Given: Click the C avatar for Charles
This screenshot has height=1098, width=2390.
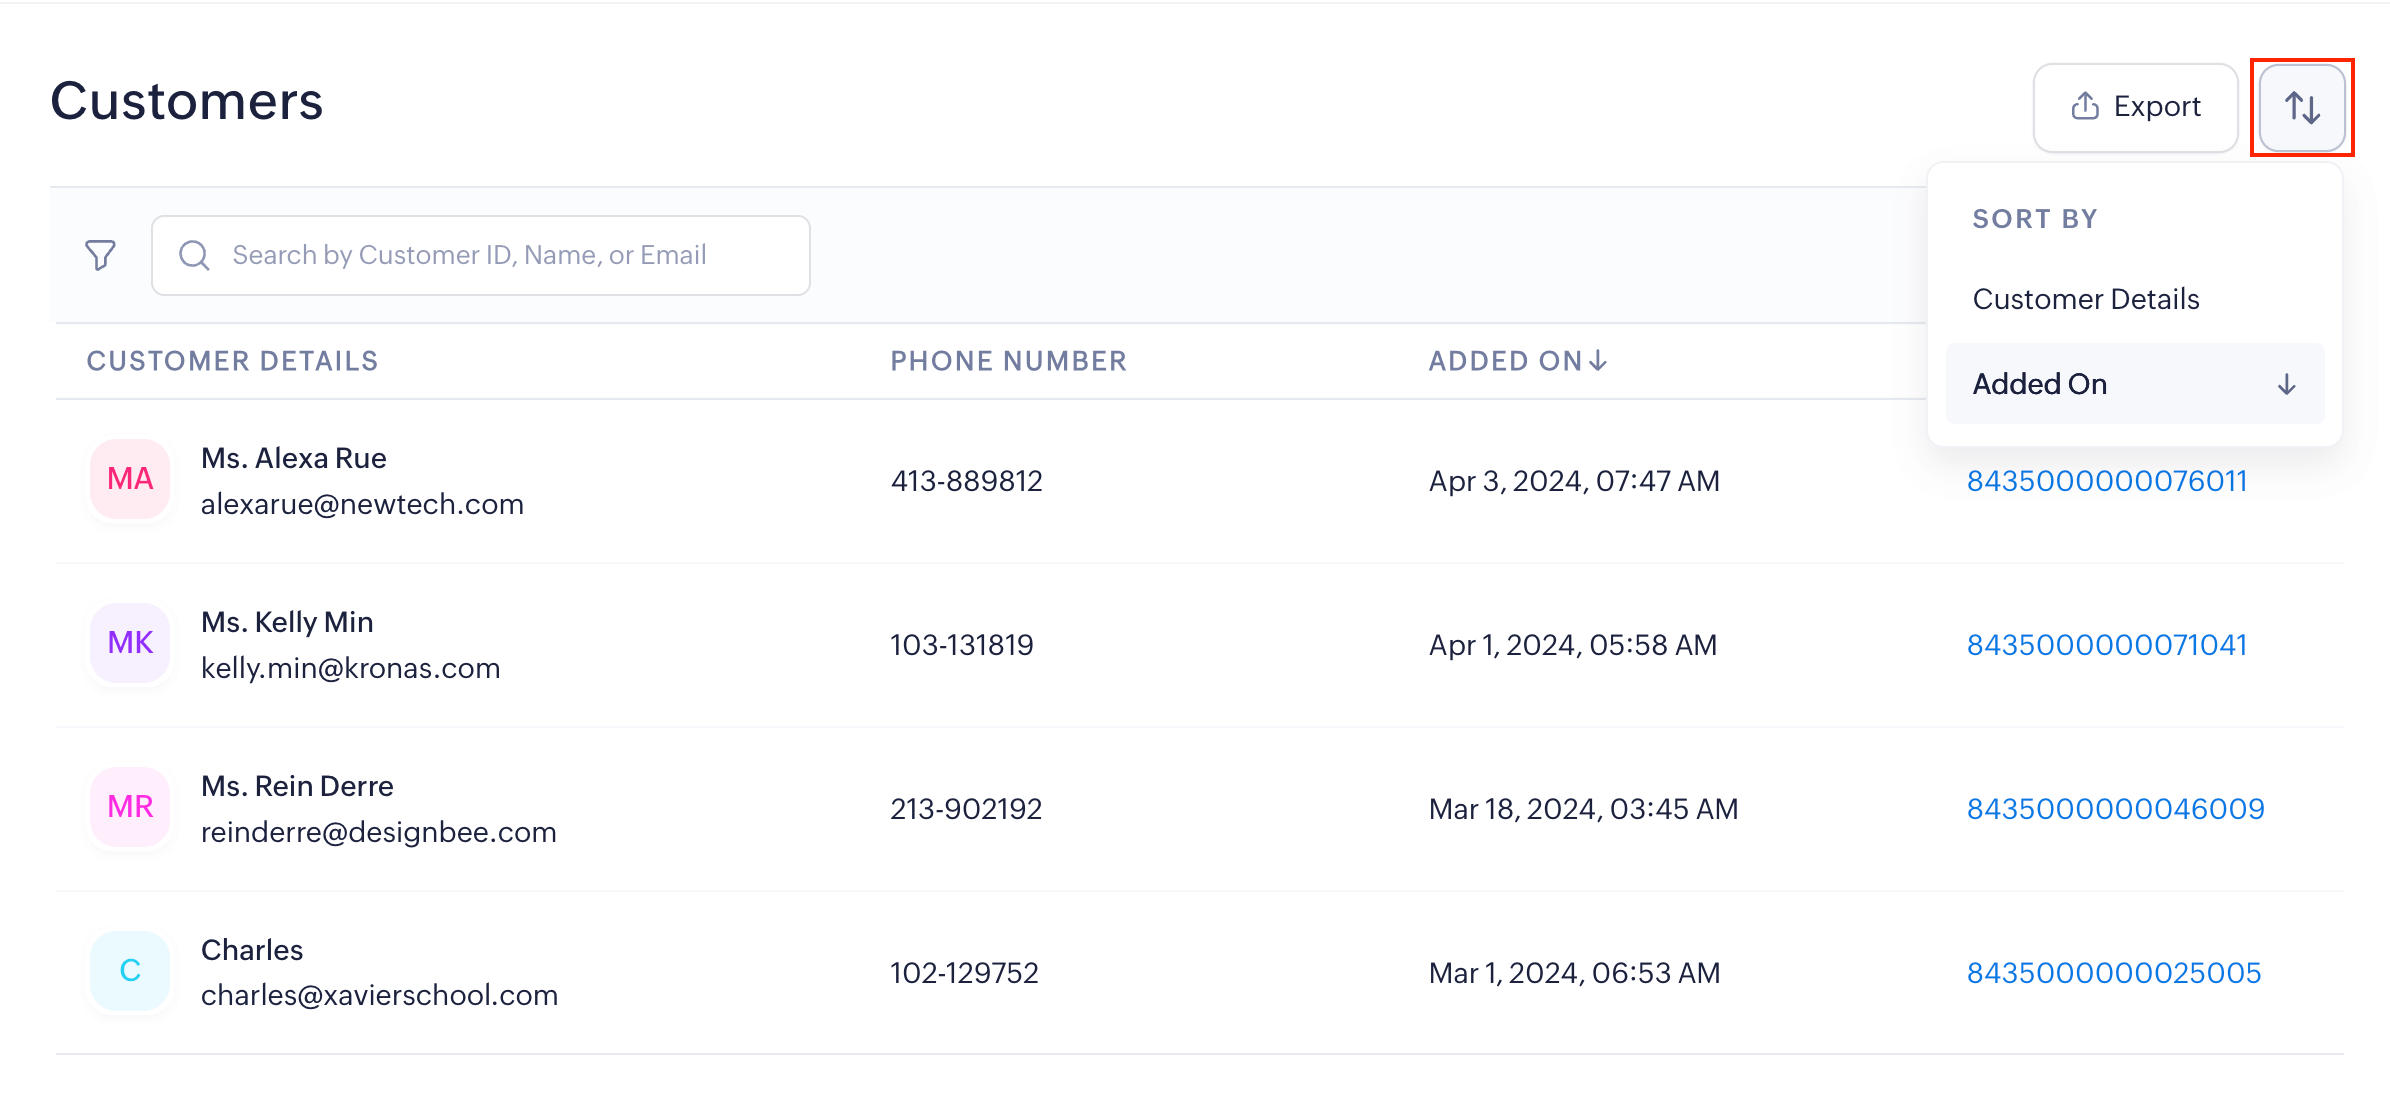Looking at the screenshot, I should point(130,971).
